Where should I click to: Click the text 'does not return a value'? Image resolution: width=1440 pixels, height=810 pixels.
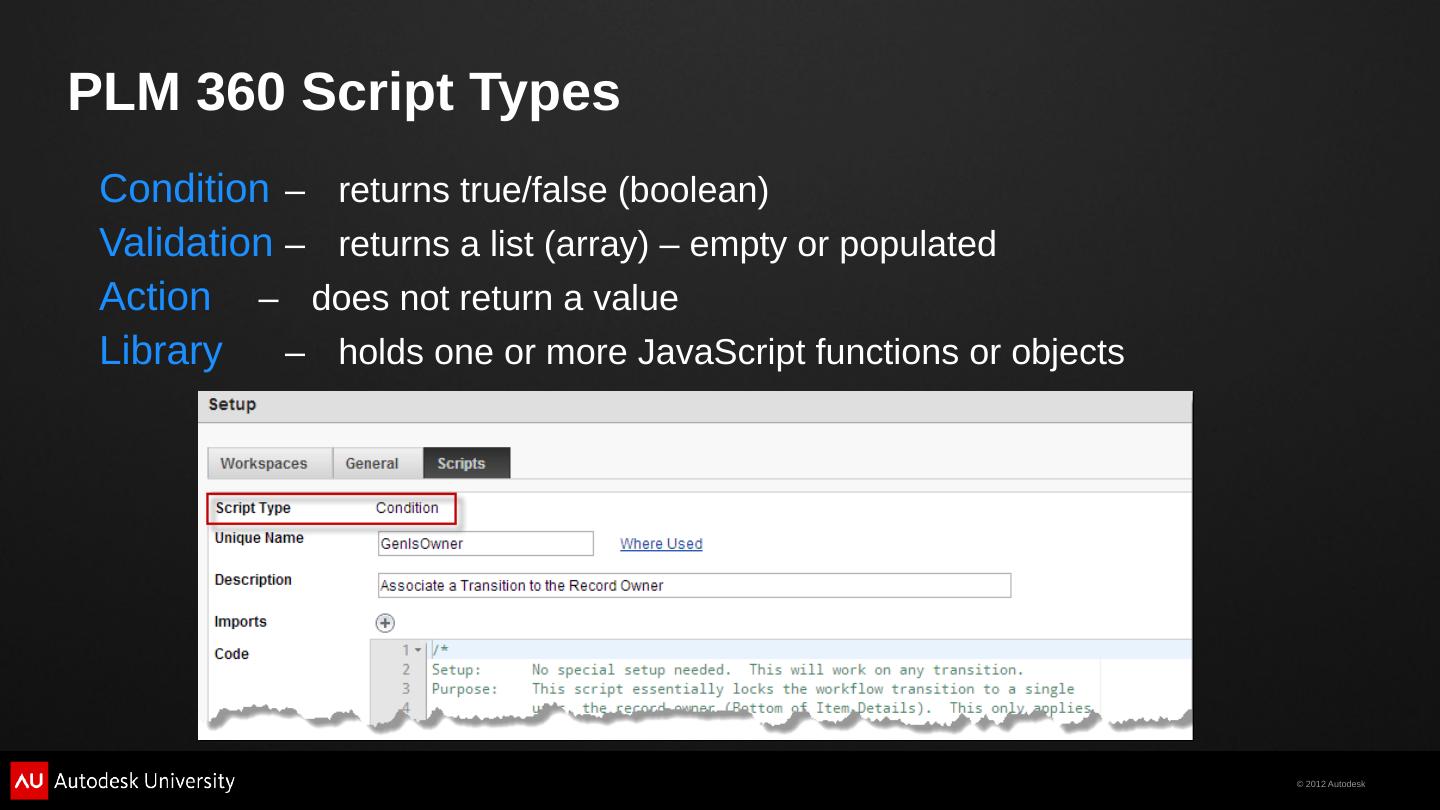tap(495, 298)
